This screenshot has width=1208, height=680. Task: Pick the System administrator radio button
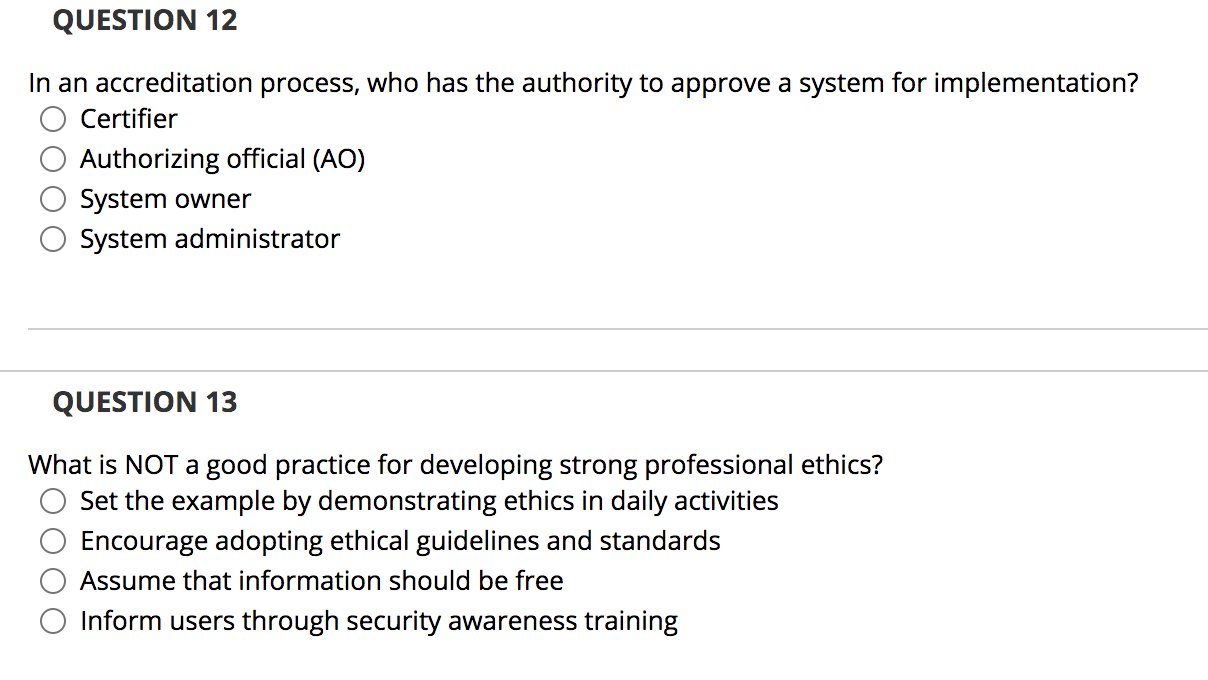(53, 240)
